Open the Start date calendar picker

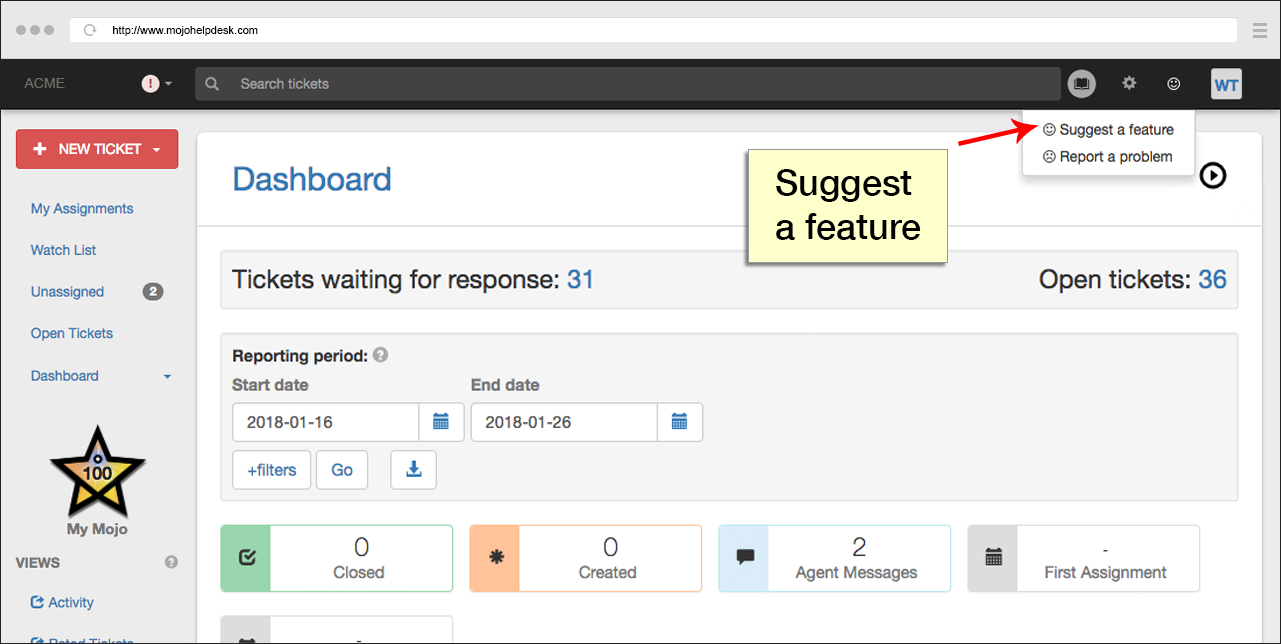pos(442,422)
